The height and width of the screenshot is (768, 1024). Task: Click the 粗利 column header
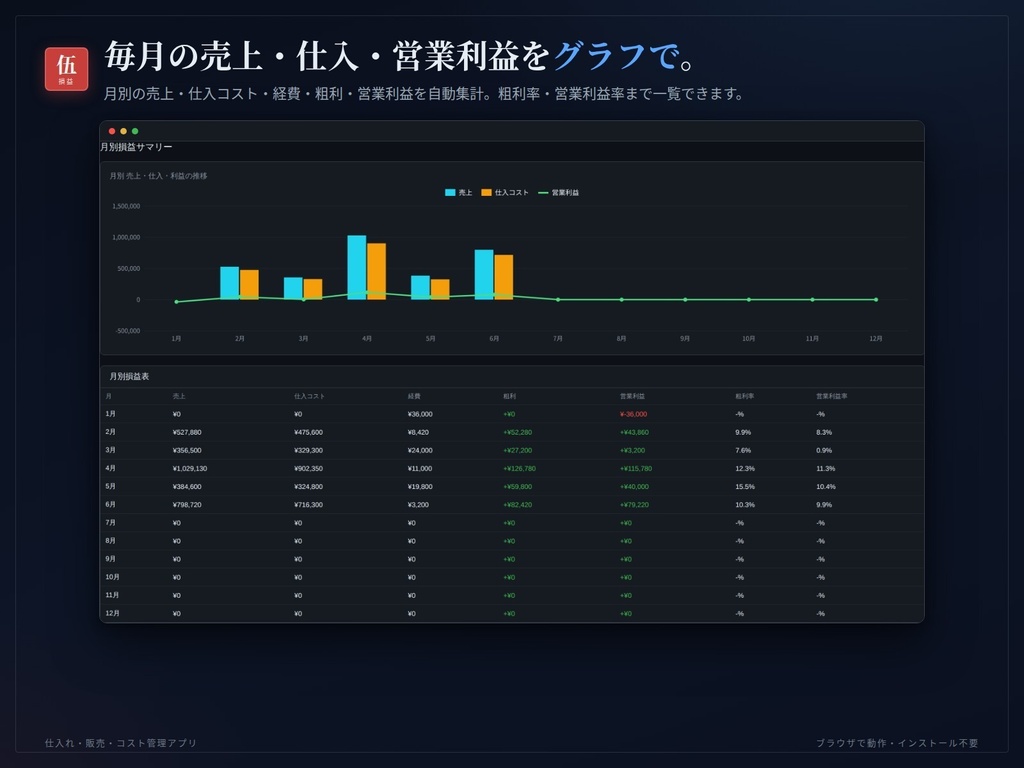509,396
